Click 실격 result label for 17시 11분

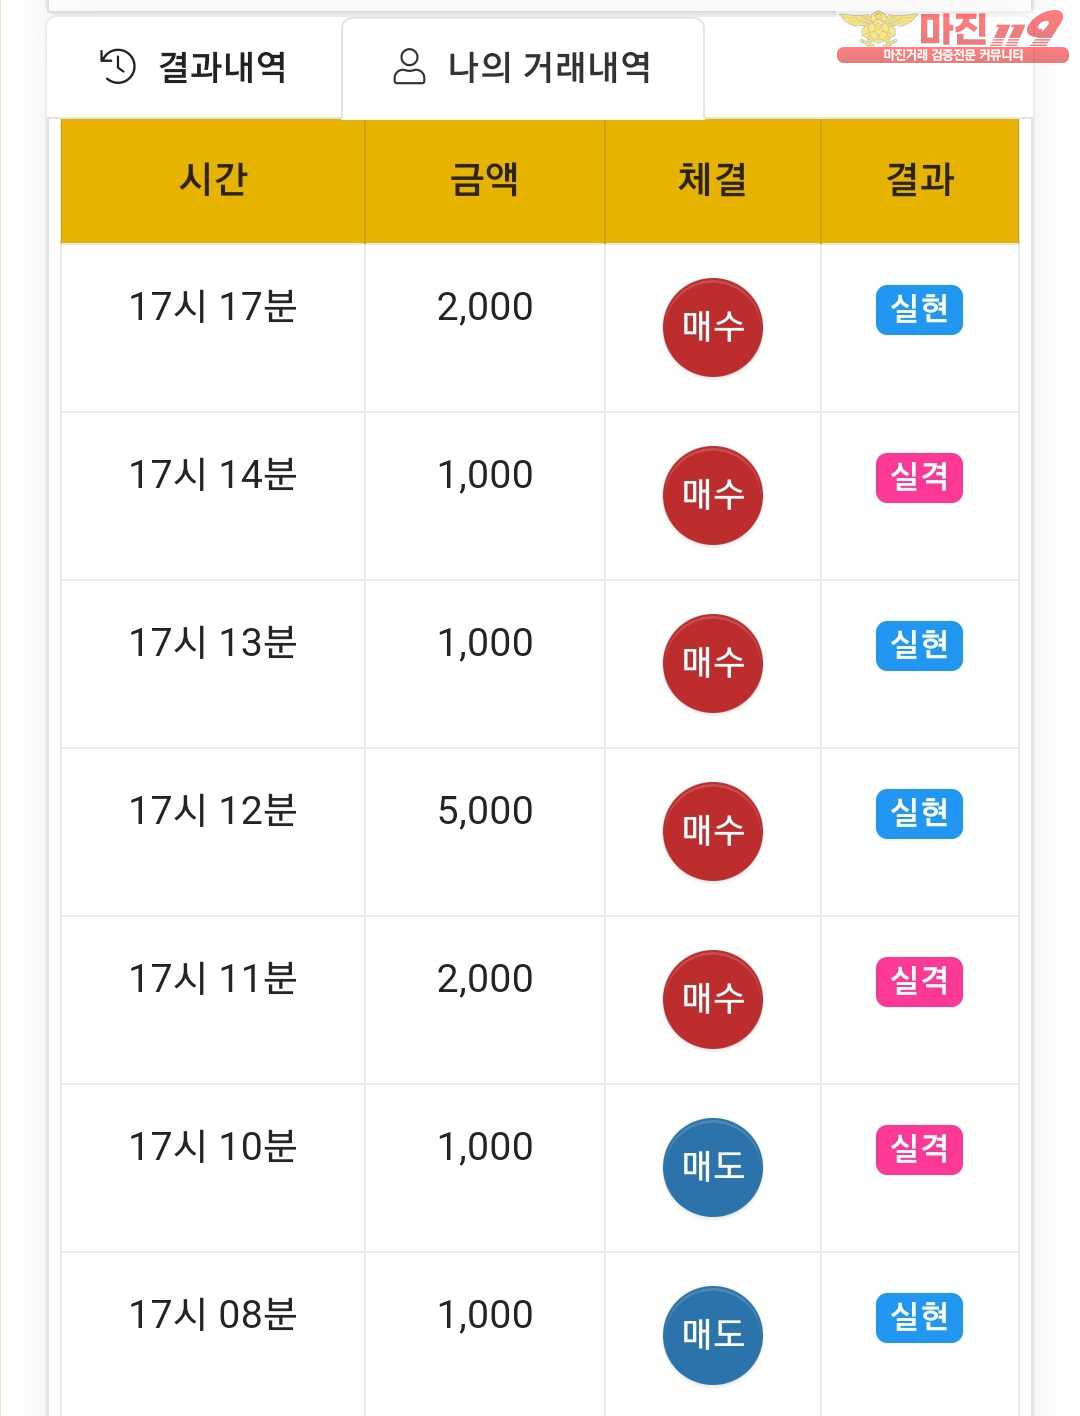tap(918, 981)
